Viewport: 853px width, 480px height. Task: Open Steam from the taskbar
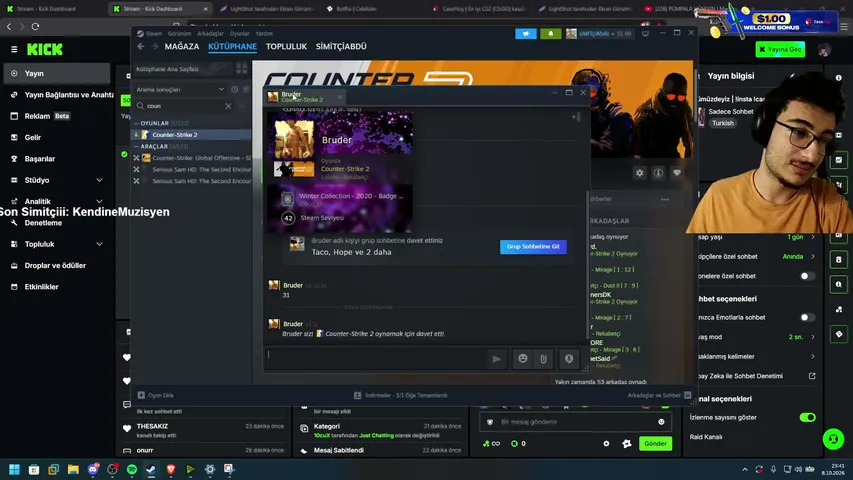[151, 469]
